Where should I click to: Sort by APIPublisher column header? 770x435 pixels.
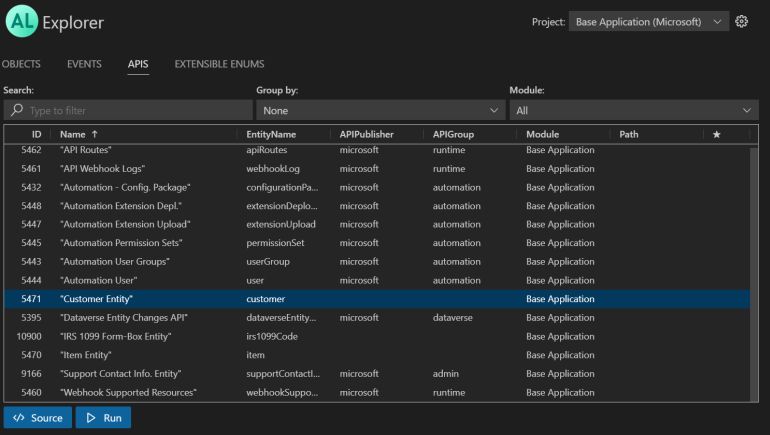[366, 134]
